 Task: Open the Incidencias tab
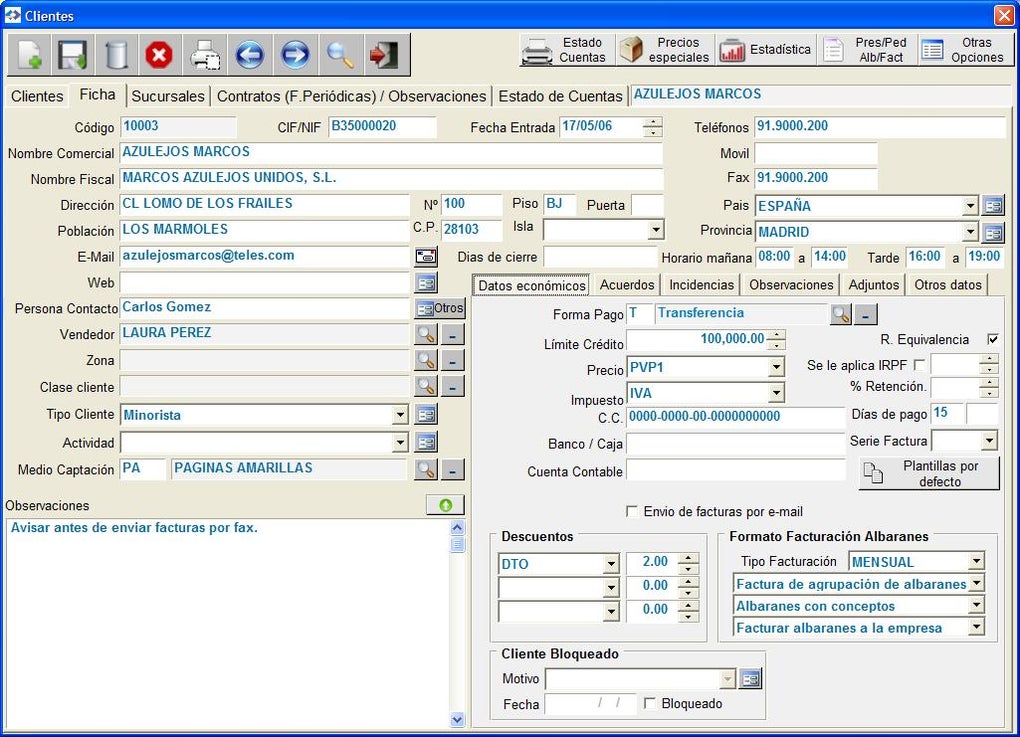(x=701, y=285)
